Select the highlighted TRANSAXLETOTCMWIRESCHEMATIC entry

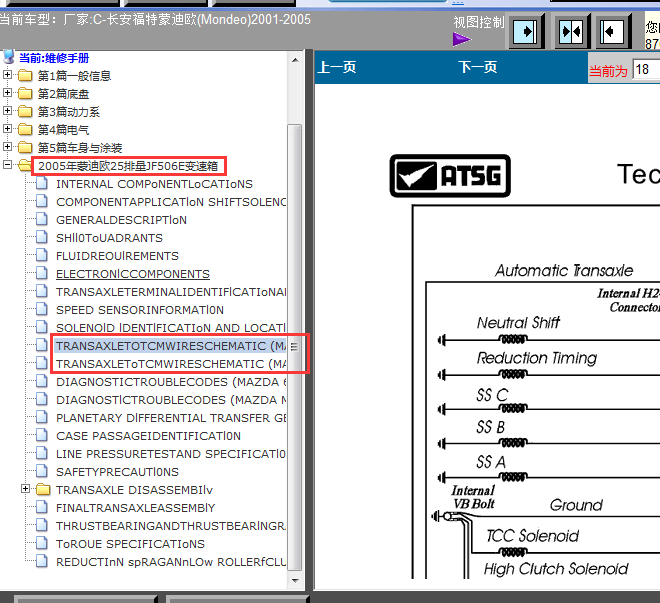(x=171, y=346)
